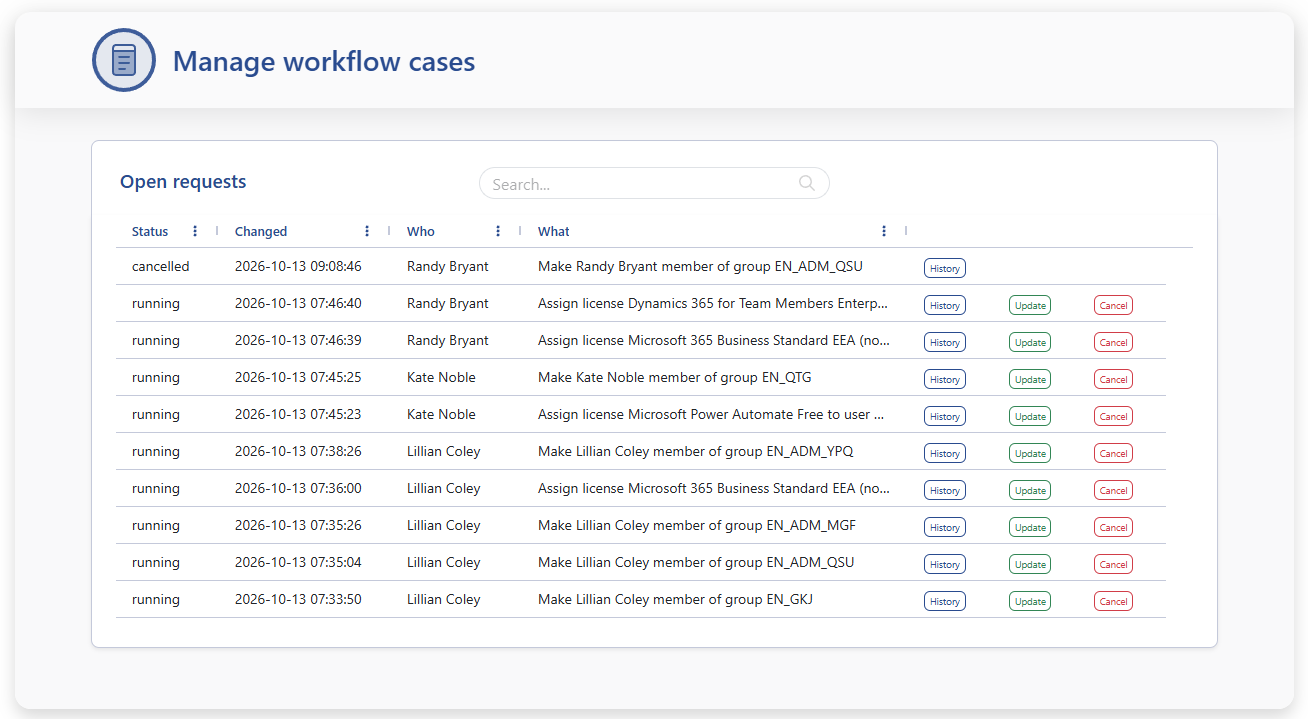Click timestamp 2026-10-13 07:36:00

click(298, 488)
